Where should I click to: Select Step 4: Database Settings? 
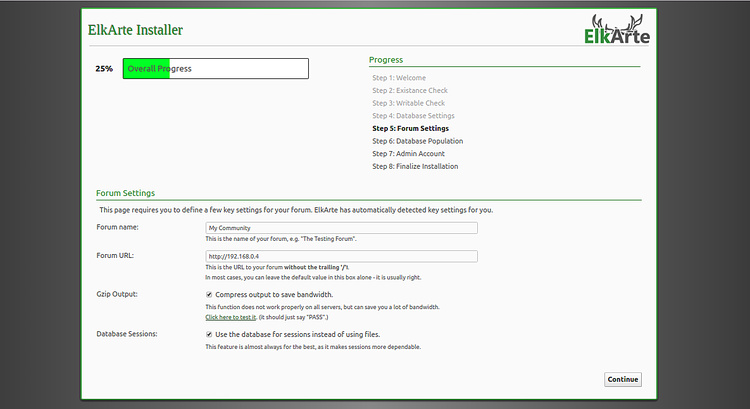pyautogui.click(x=413, y=116)
